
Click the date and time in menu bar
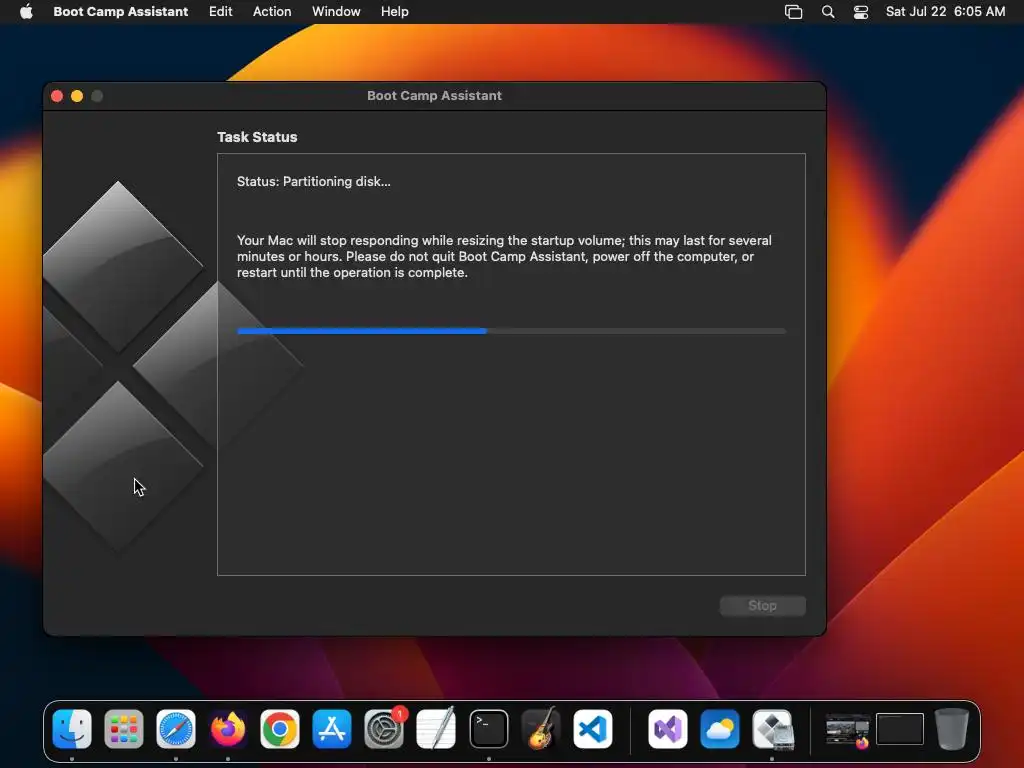pos(945,11)
